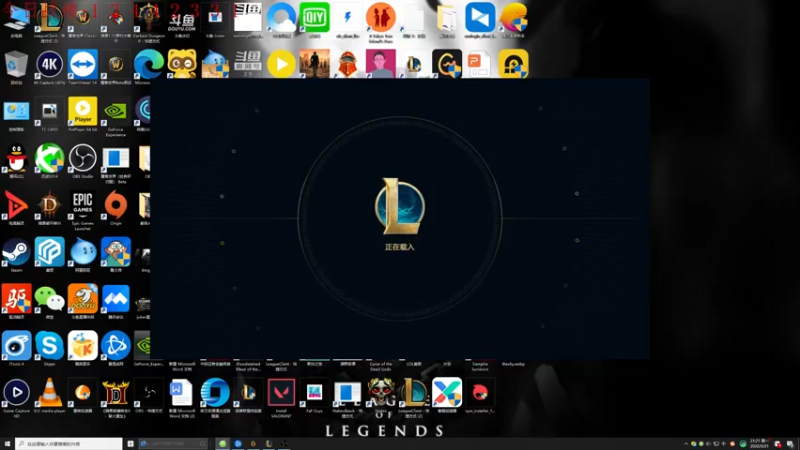The width and height of the screenshot is (800, 450).
Task: Open GeForce Experience desktop shortcut
Action: [x=116, y=113]
